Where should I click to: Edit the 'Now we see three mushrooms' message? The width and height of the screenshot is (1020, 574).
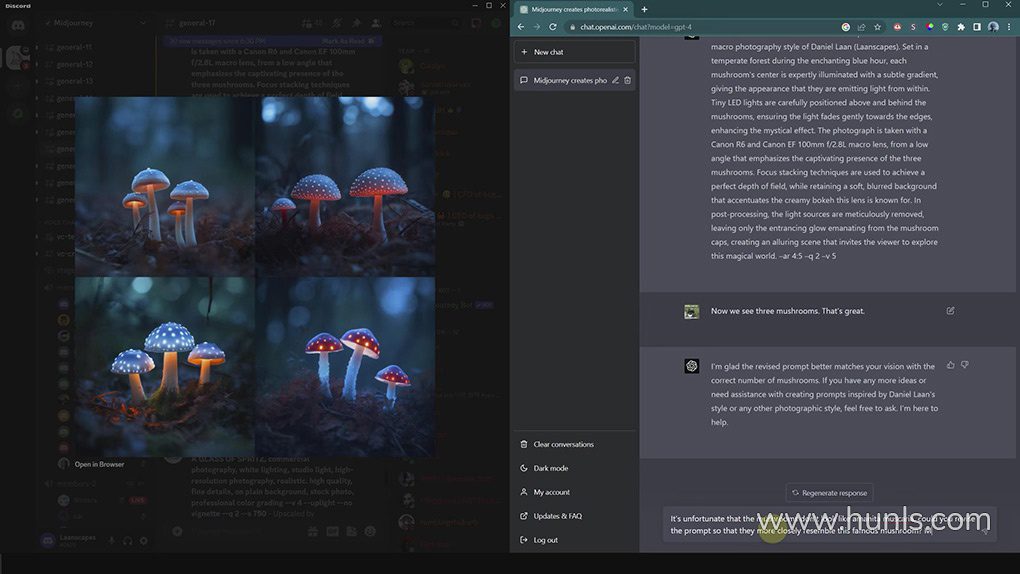coord(950,311)
